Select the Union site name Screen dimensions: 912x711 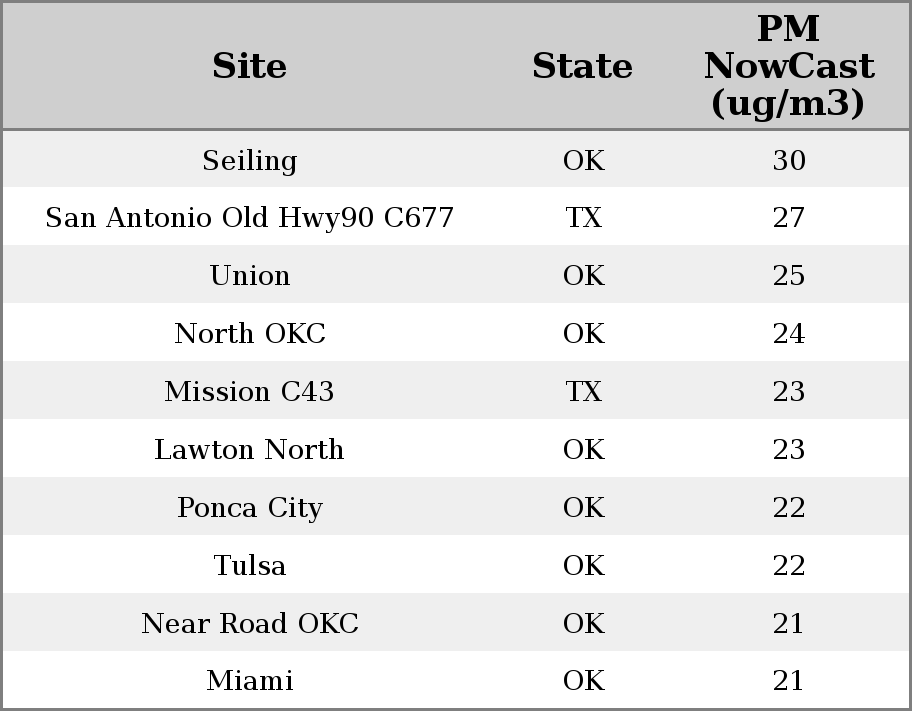(x=250, y=276)
